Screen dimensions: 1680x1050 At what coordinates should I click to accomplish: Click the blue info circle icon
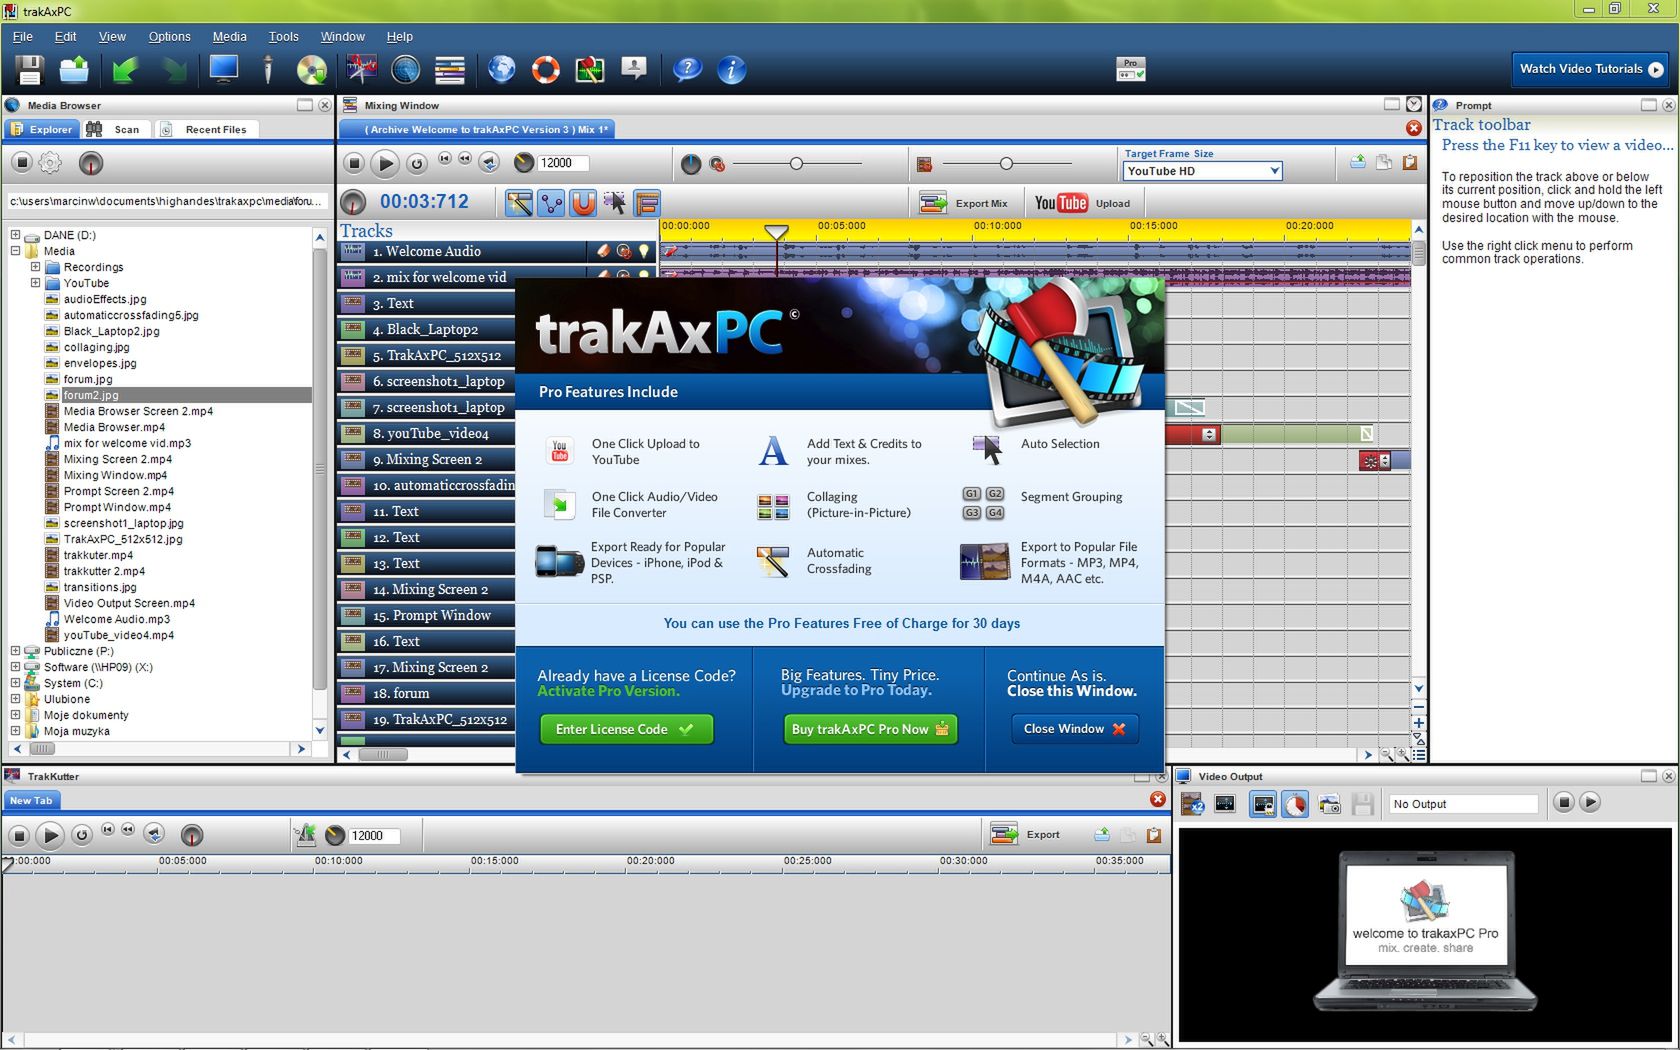click(x=732, y=69)
